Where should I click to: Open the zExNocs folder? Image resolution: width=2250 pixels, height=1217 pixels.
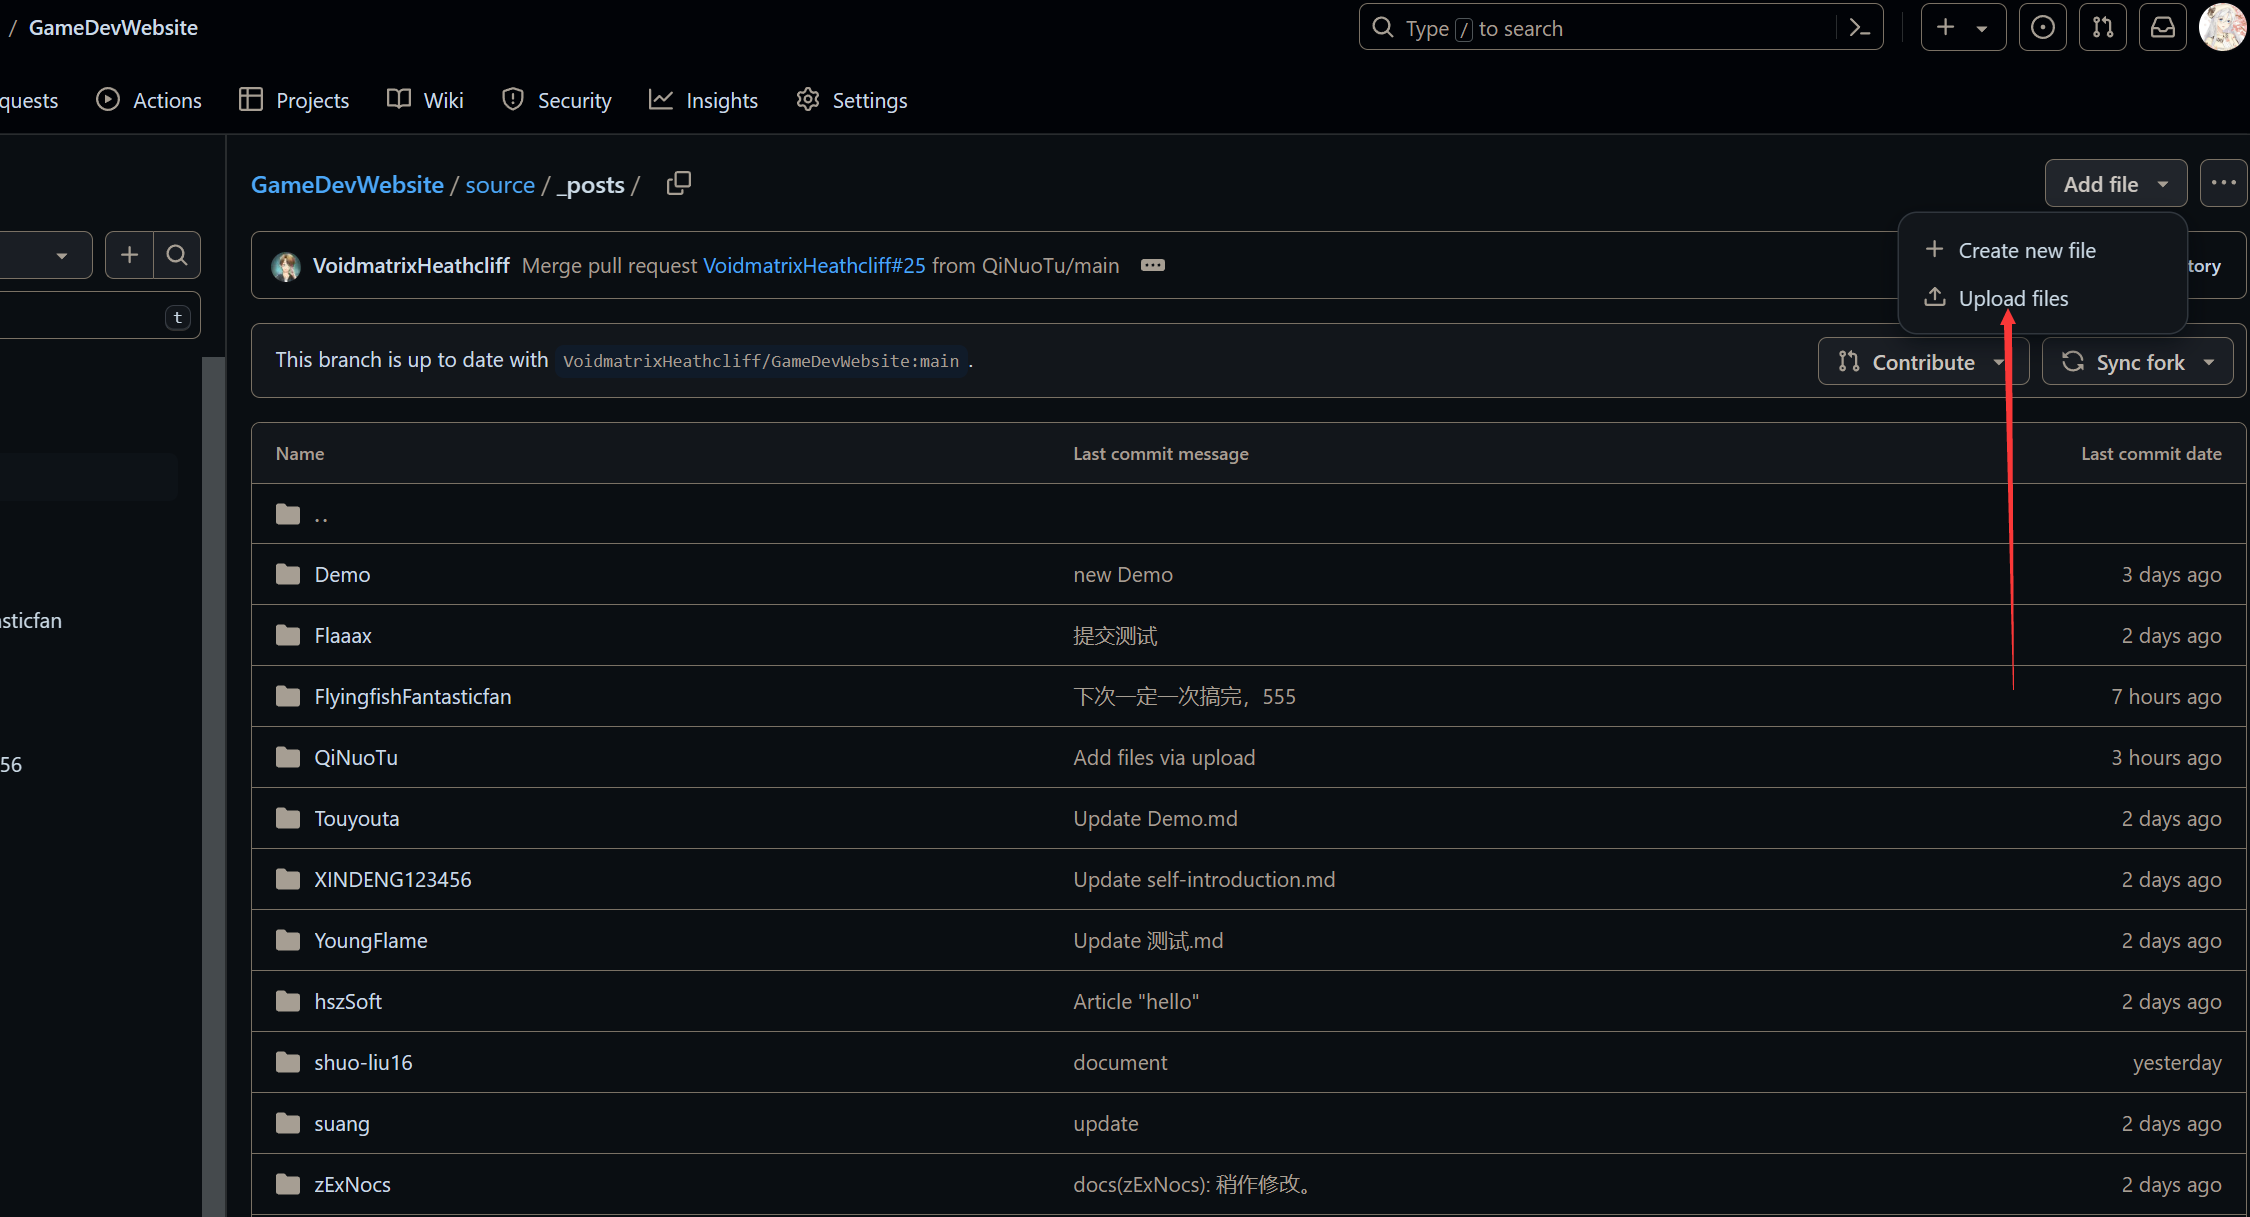point(352,1185)
